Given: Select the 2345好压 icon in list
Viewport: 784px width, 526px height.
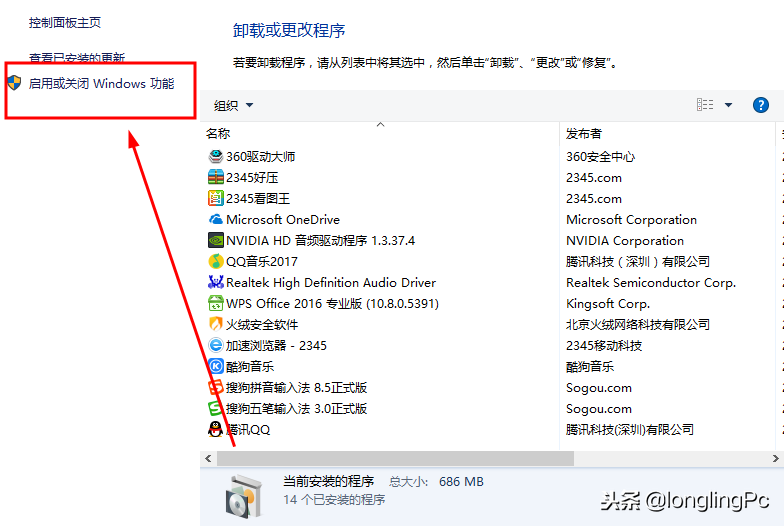Looking at the screenshot, I should pyautogui.click(x=215, y=177).
